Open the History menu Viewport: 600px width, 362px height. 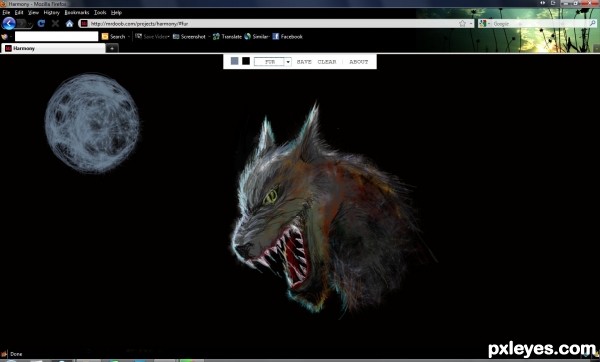[52, 13]
